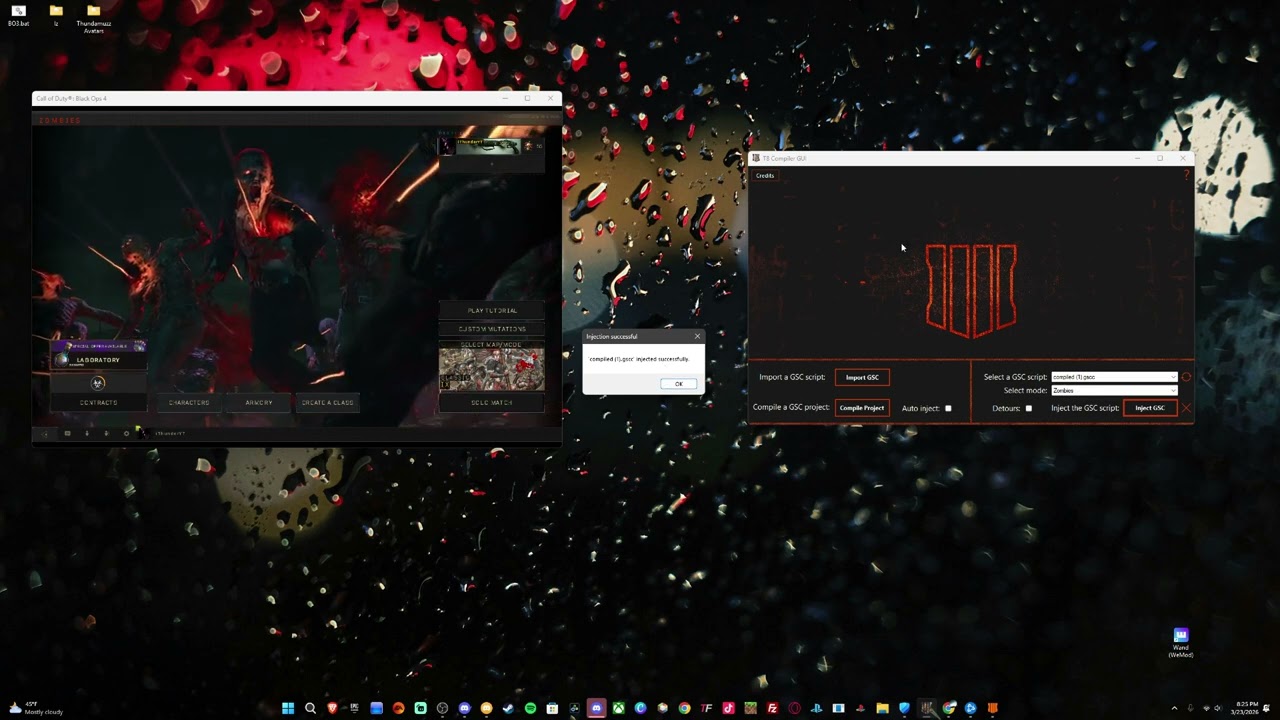This screenshot has height=720, width=1280.
Task: Click the Import GSC button
Action: pos(862,377)
